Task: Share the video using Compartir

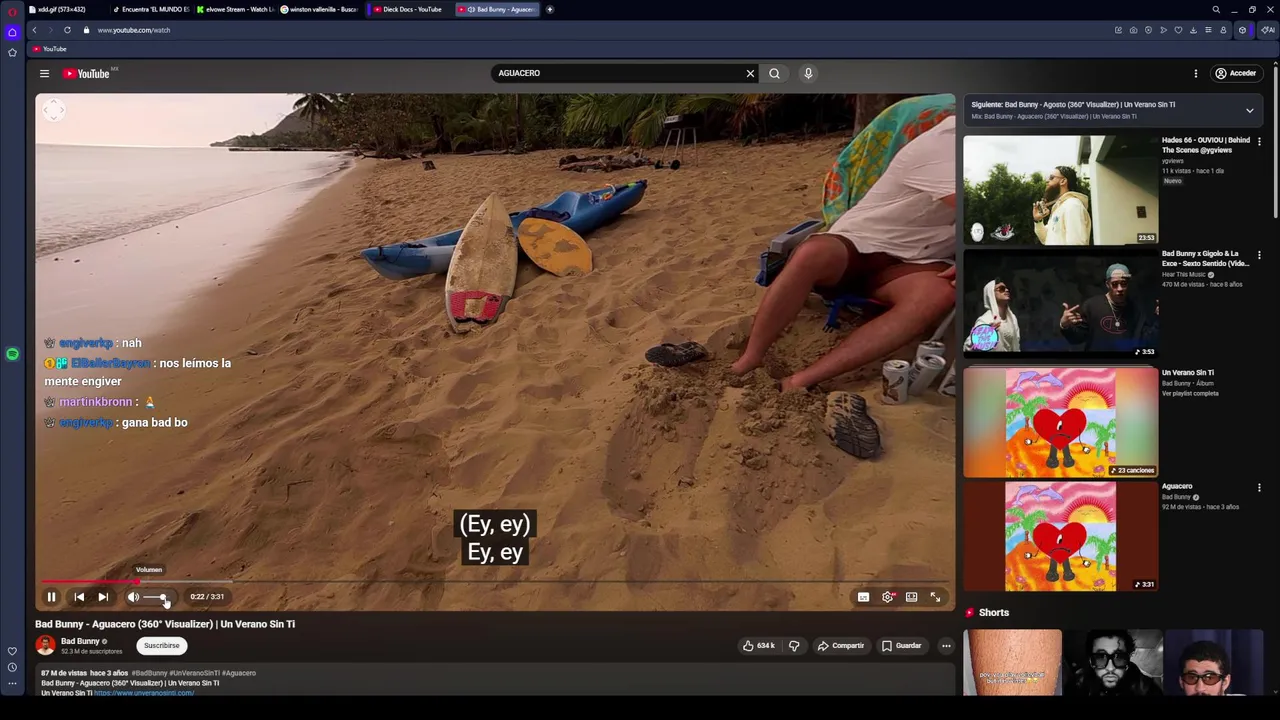Action: click(841, 646)
